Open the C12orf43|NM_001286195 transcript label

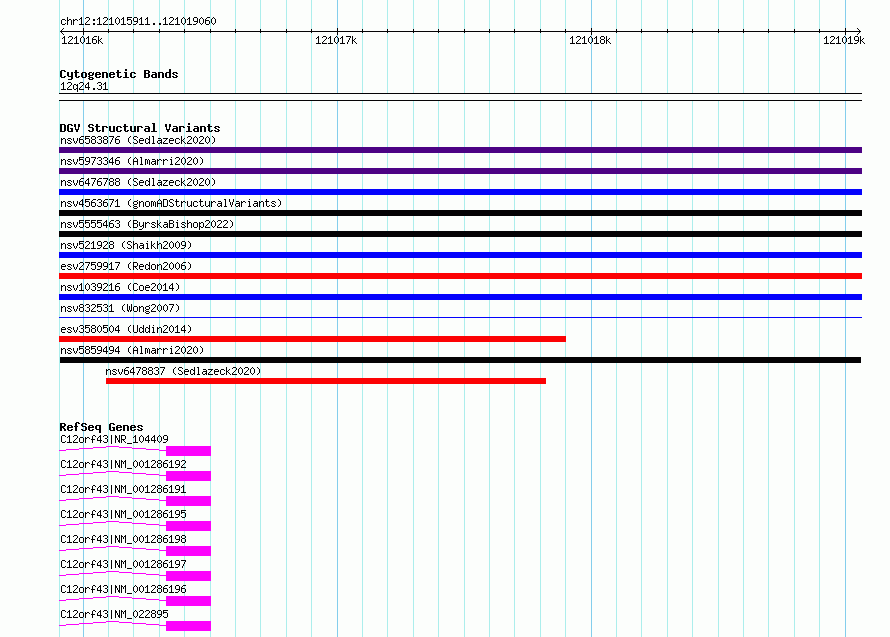click(123, 514)
